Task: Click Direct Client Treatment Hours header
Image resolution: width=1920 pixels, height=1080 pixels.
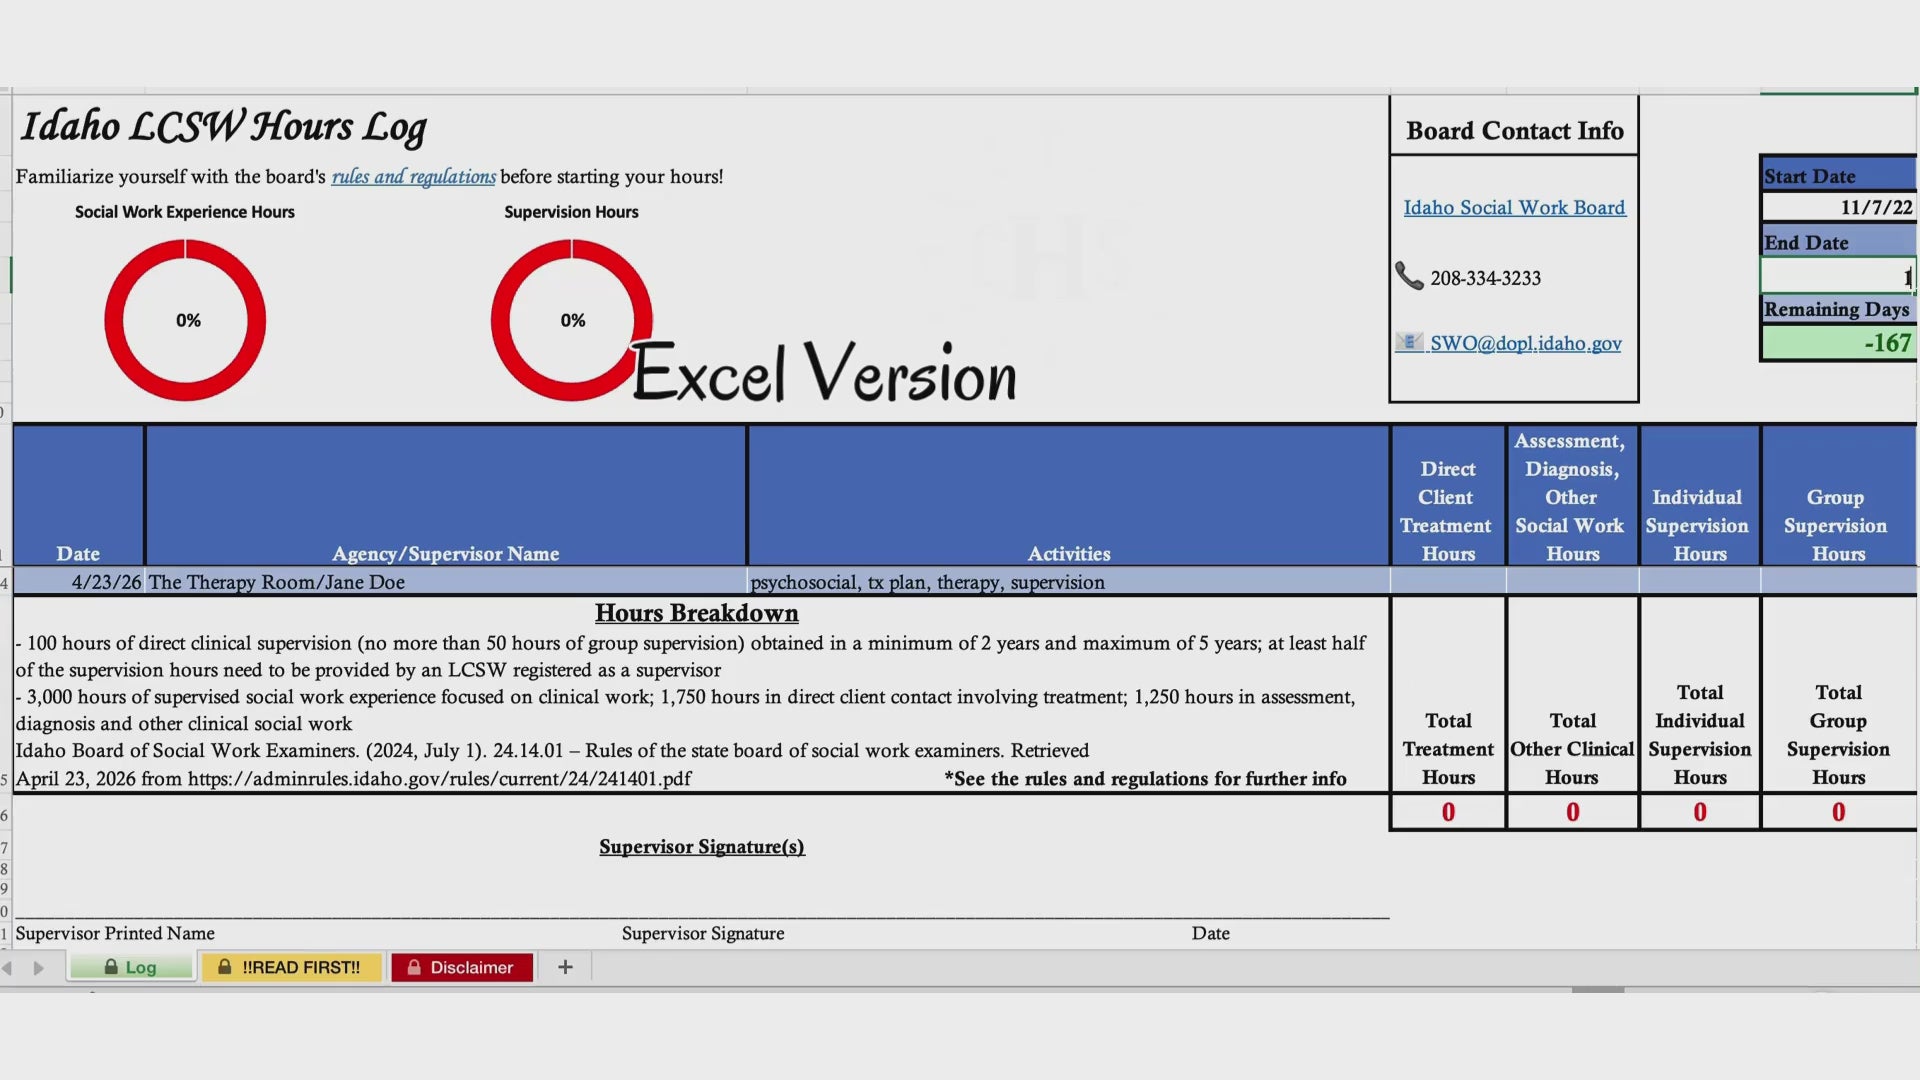Action: point(1447,496)
